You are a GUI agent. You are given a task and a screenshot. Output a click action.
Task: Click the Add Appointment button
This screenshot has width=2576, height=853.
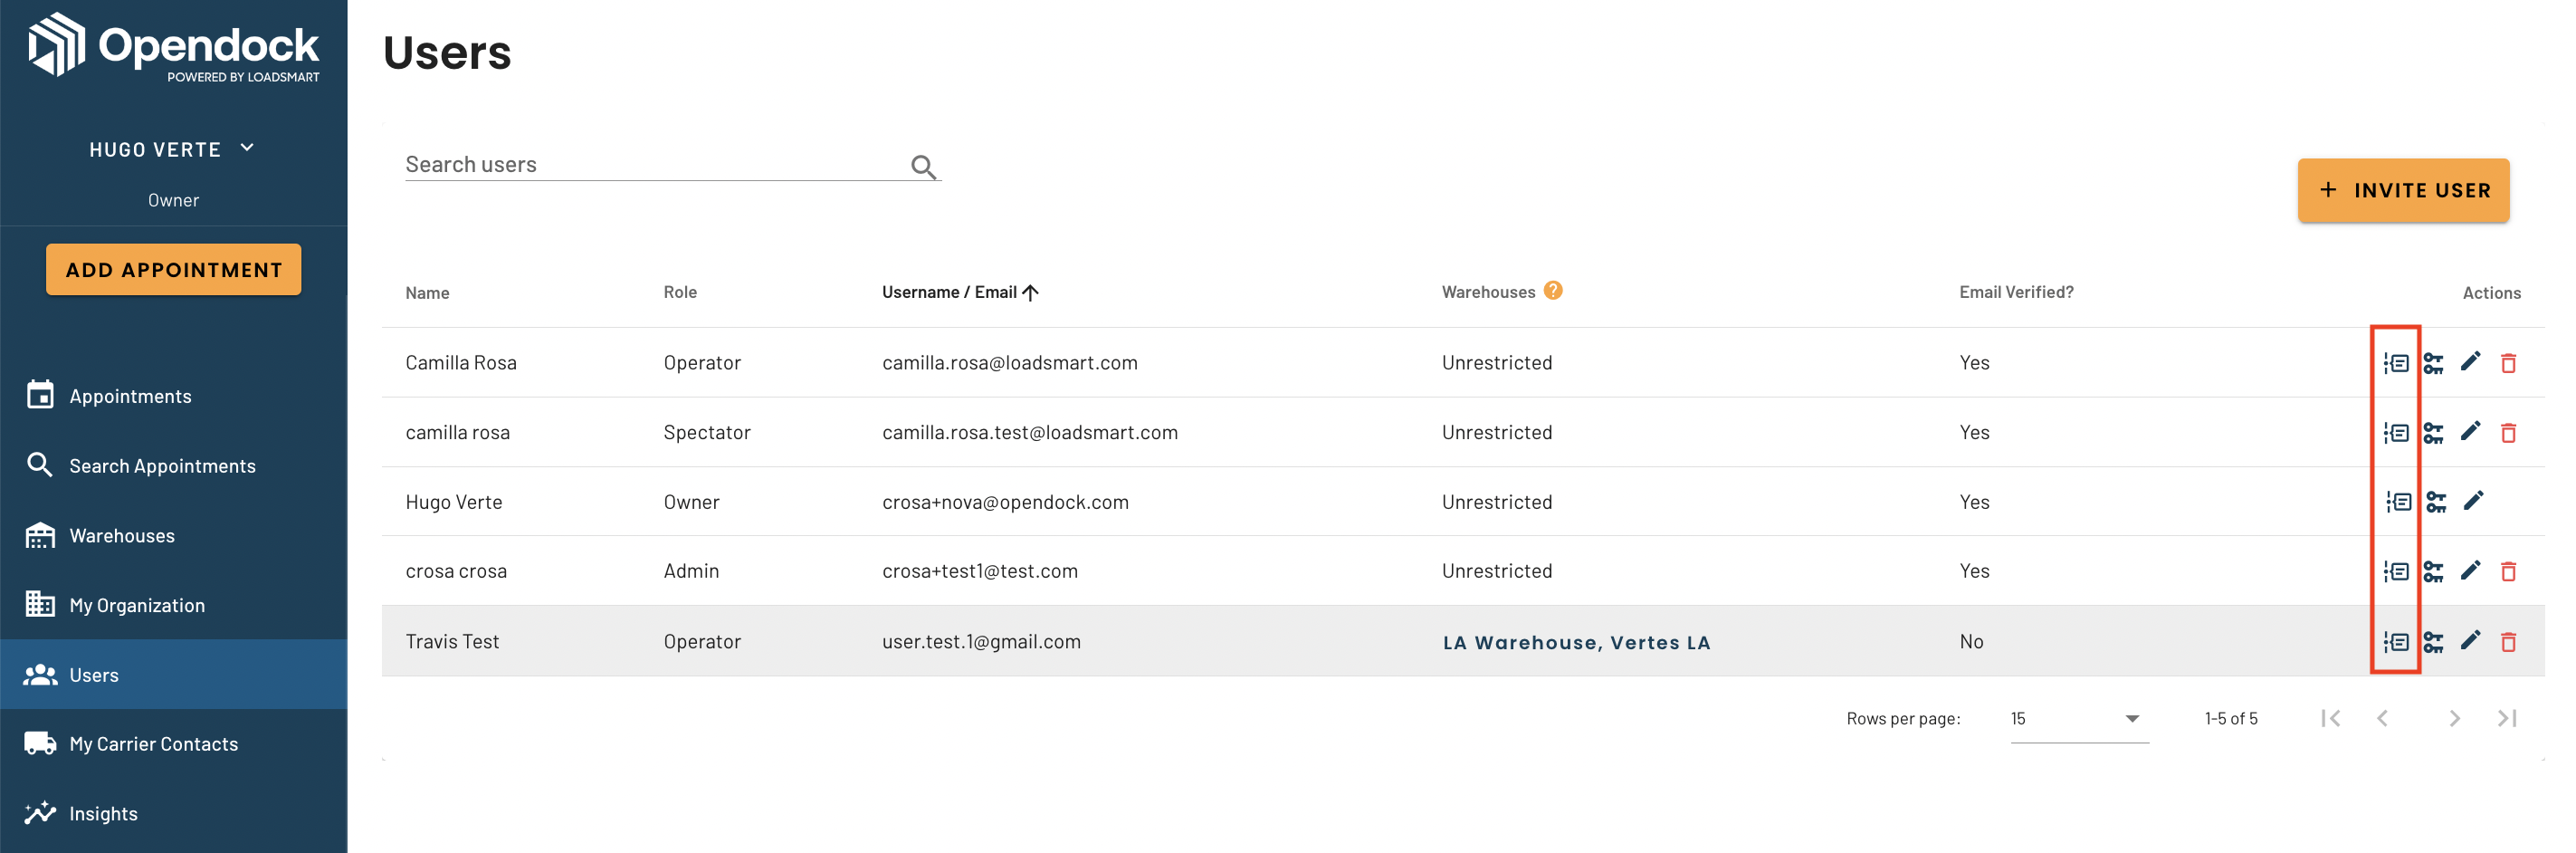(173, 270)
